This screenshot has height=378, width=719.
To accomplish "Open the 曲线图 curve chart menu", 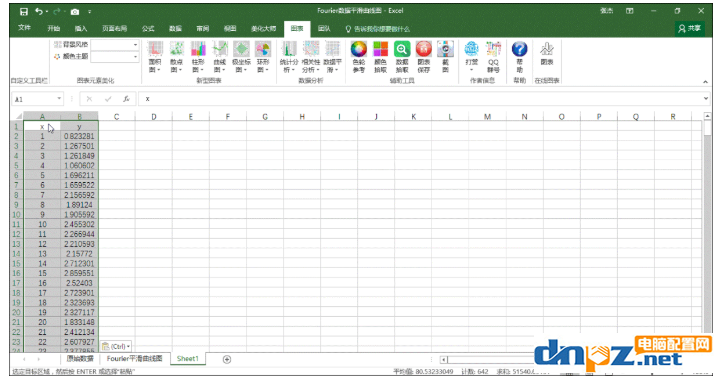I will coord(220,57).
